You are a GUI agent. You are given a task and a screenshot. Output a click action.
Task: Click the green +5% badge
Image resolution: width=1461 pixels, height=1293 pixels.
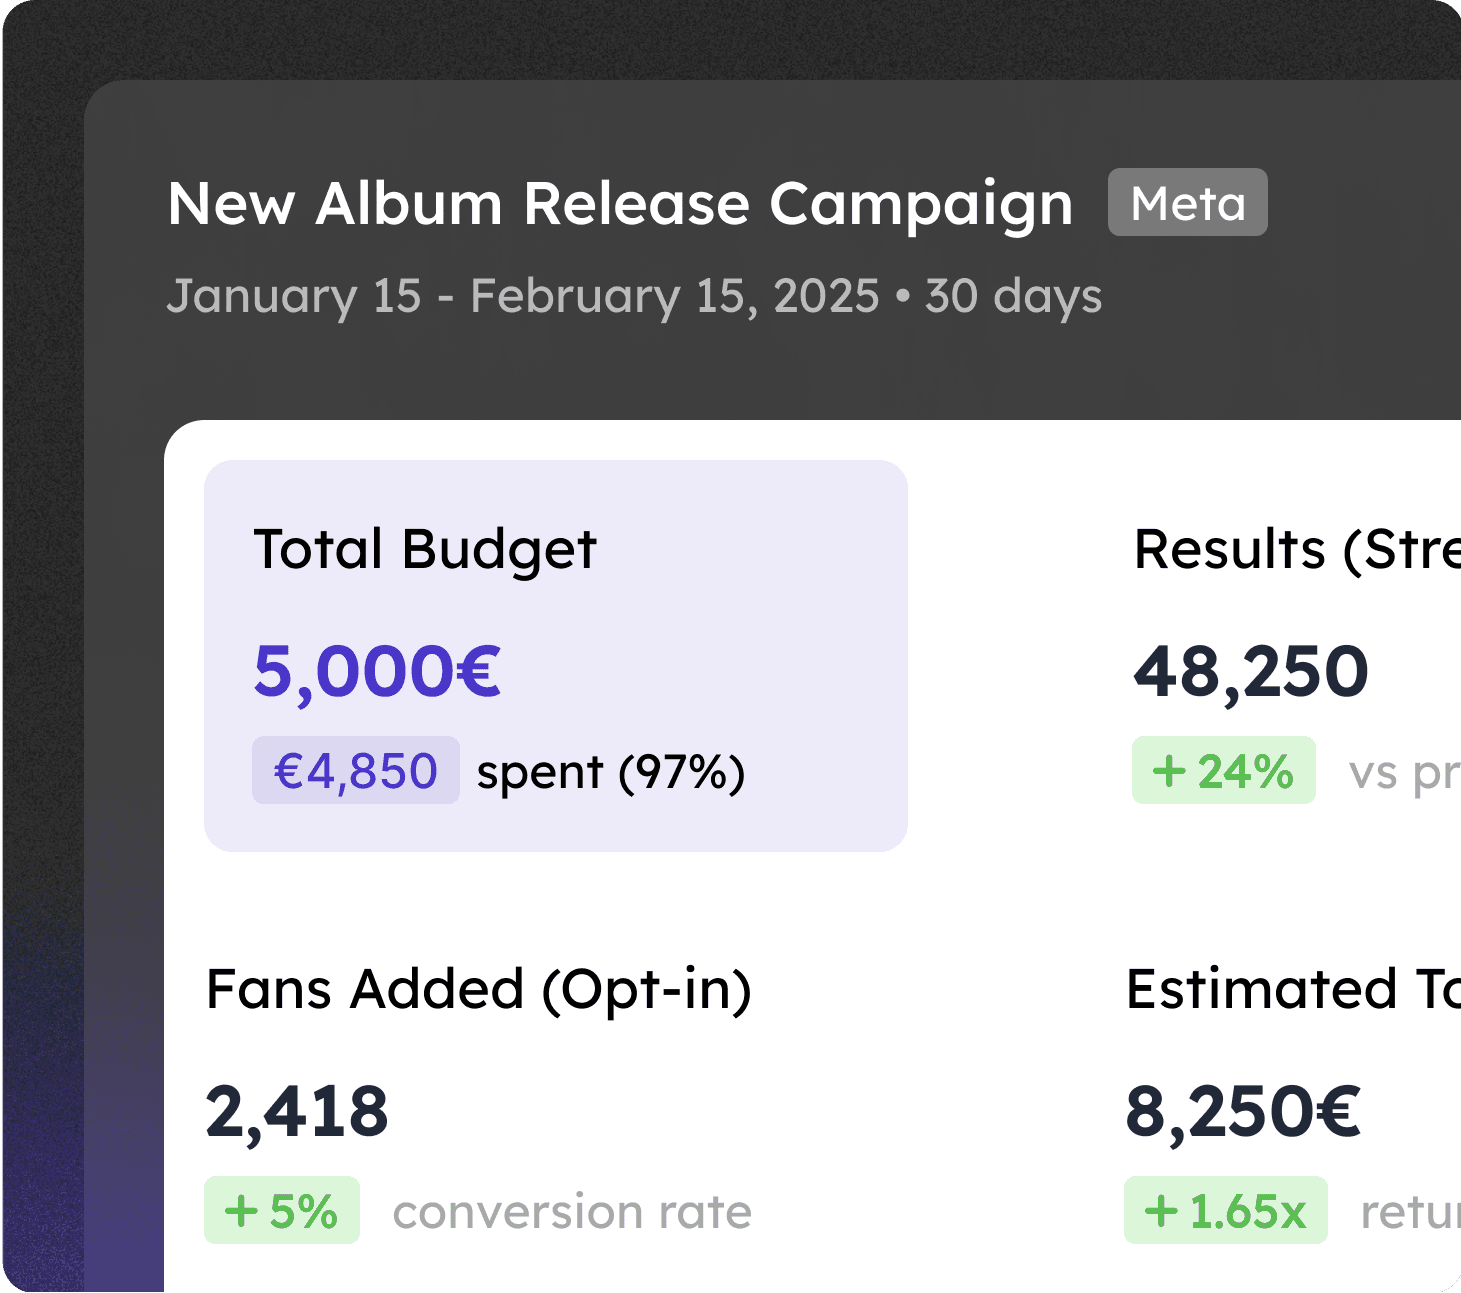click(x=282, y=1211)
